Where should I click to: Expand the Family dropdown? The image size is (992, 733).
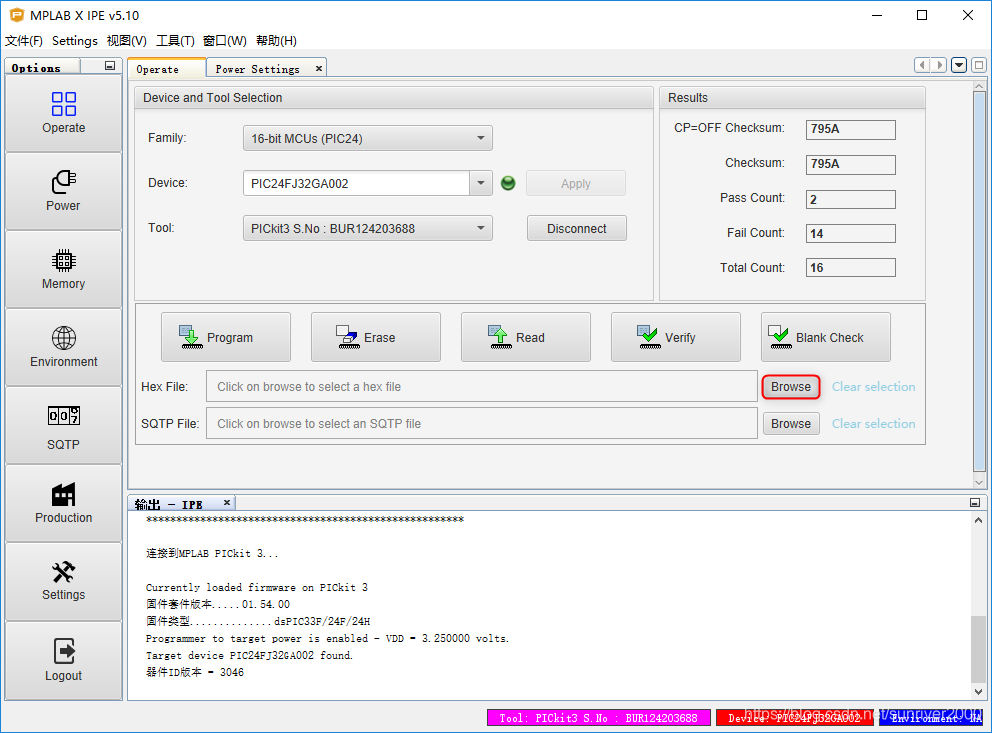coord(368,138)
